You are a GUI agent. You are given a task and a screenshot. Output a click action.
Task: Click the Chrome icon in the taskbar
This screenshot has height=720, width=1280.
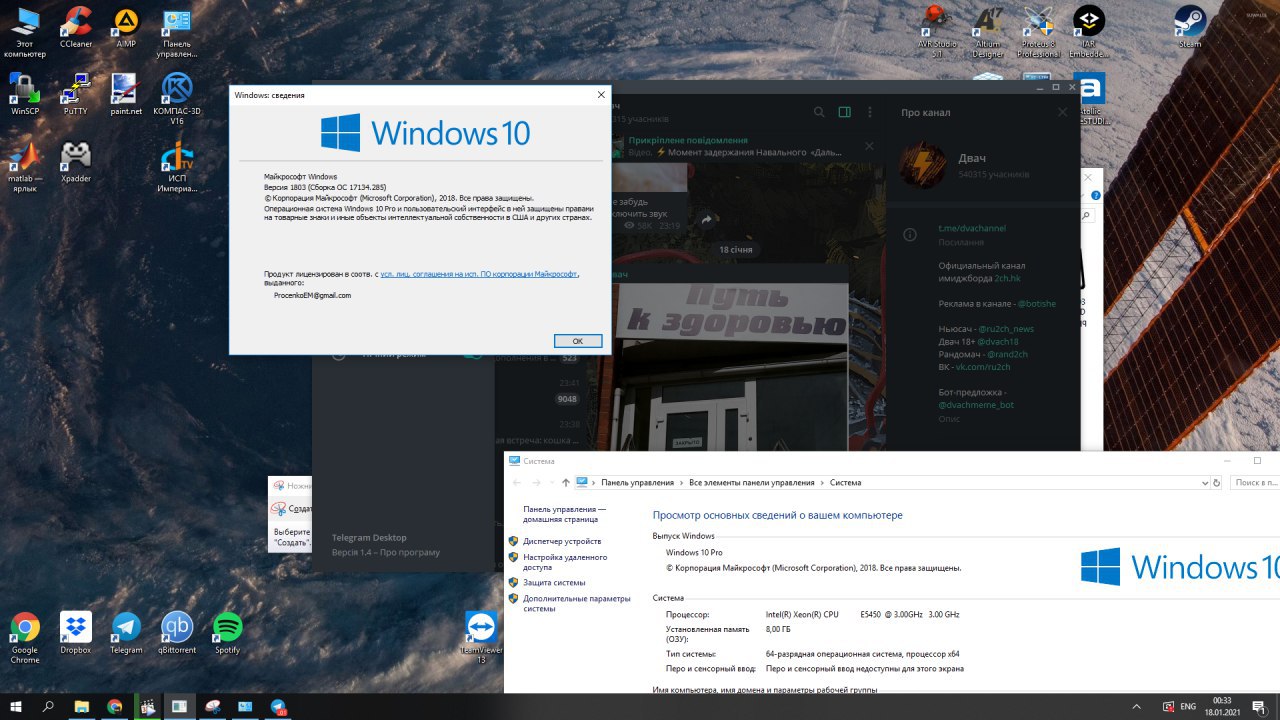(x=115, y=706)
